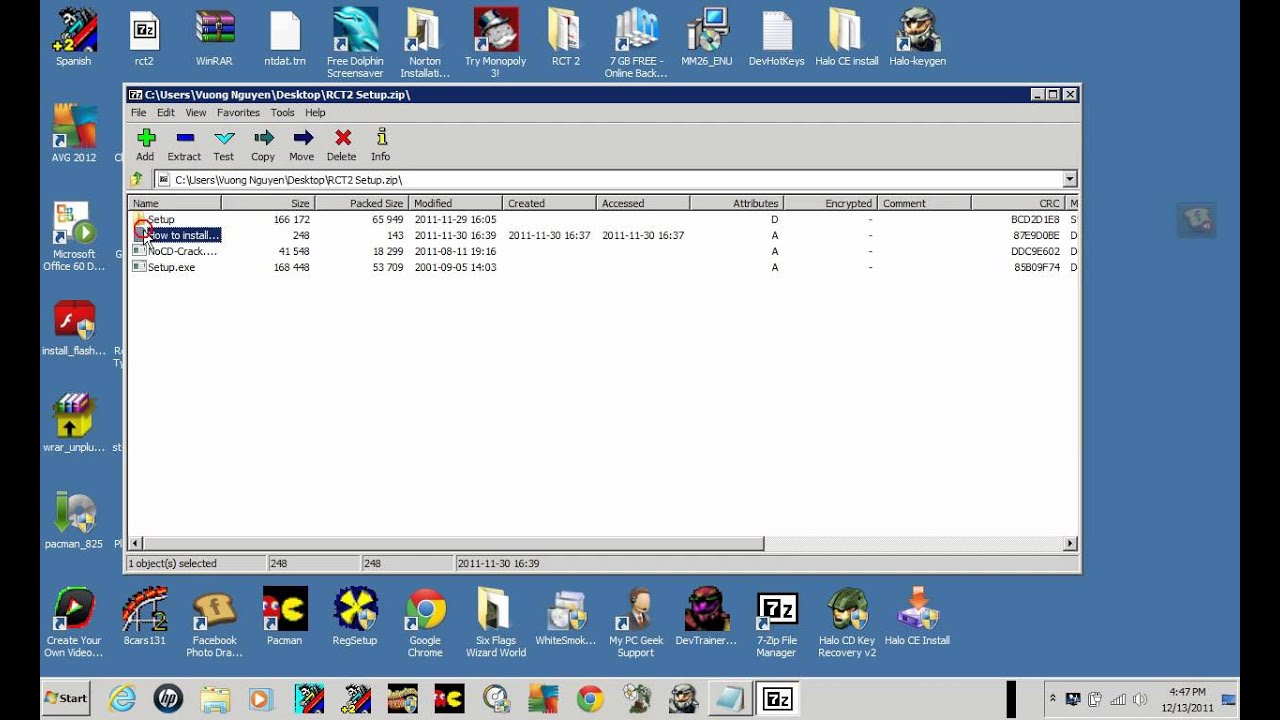1280x720 pixels.
Task: Open Chrome from the taskbar
Action: click(x=590, y=698)
